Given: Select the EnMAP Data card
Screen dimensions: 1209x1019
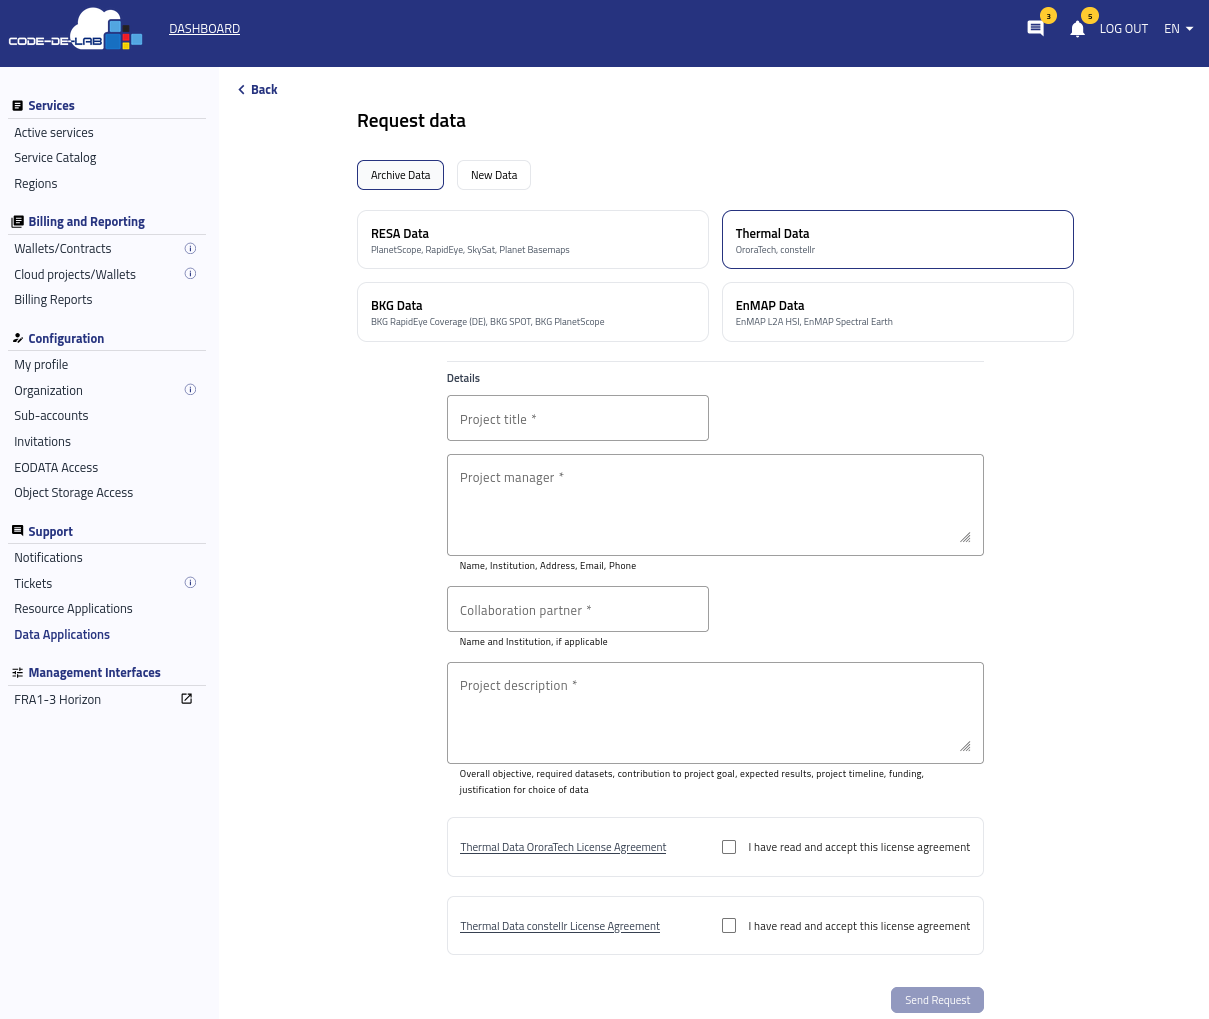Looking at the screenshot, I should pyautogui.click(x=898, y=312).
